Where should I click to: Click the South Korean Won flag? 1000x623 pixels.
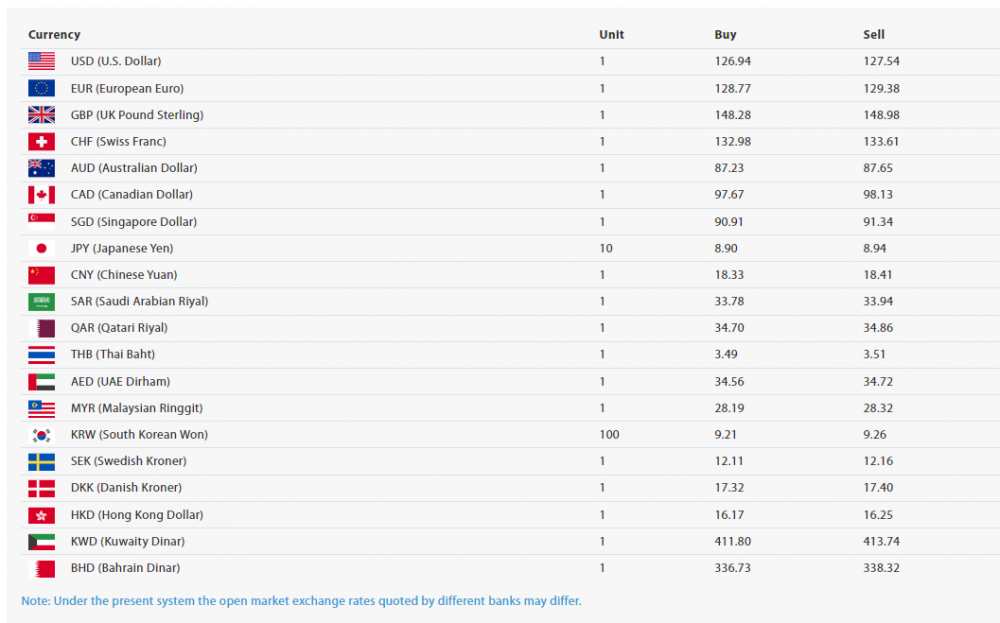pos(41,435)
